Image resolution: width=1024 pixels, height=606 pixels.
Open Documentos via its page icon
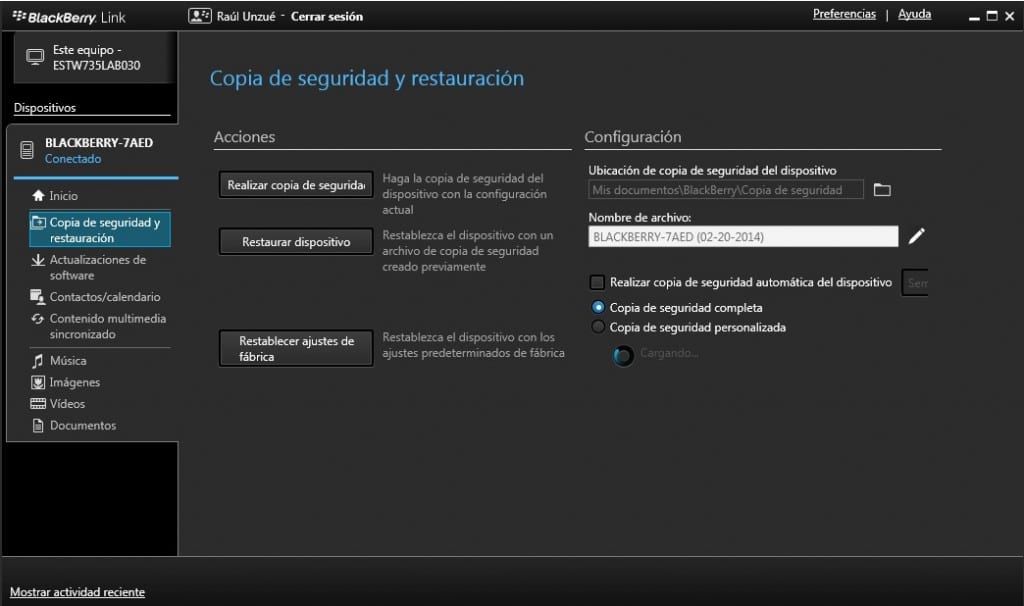[38, 426]
